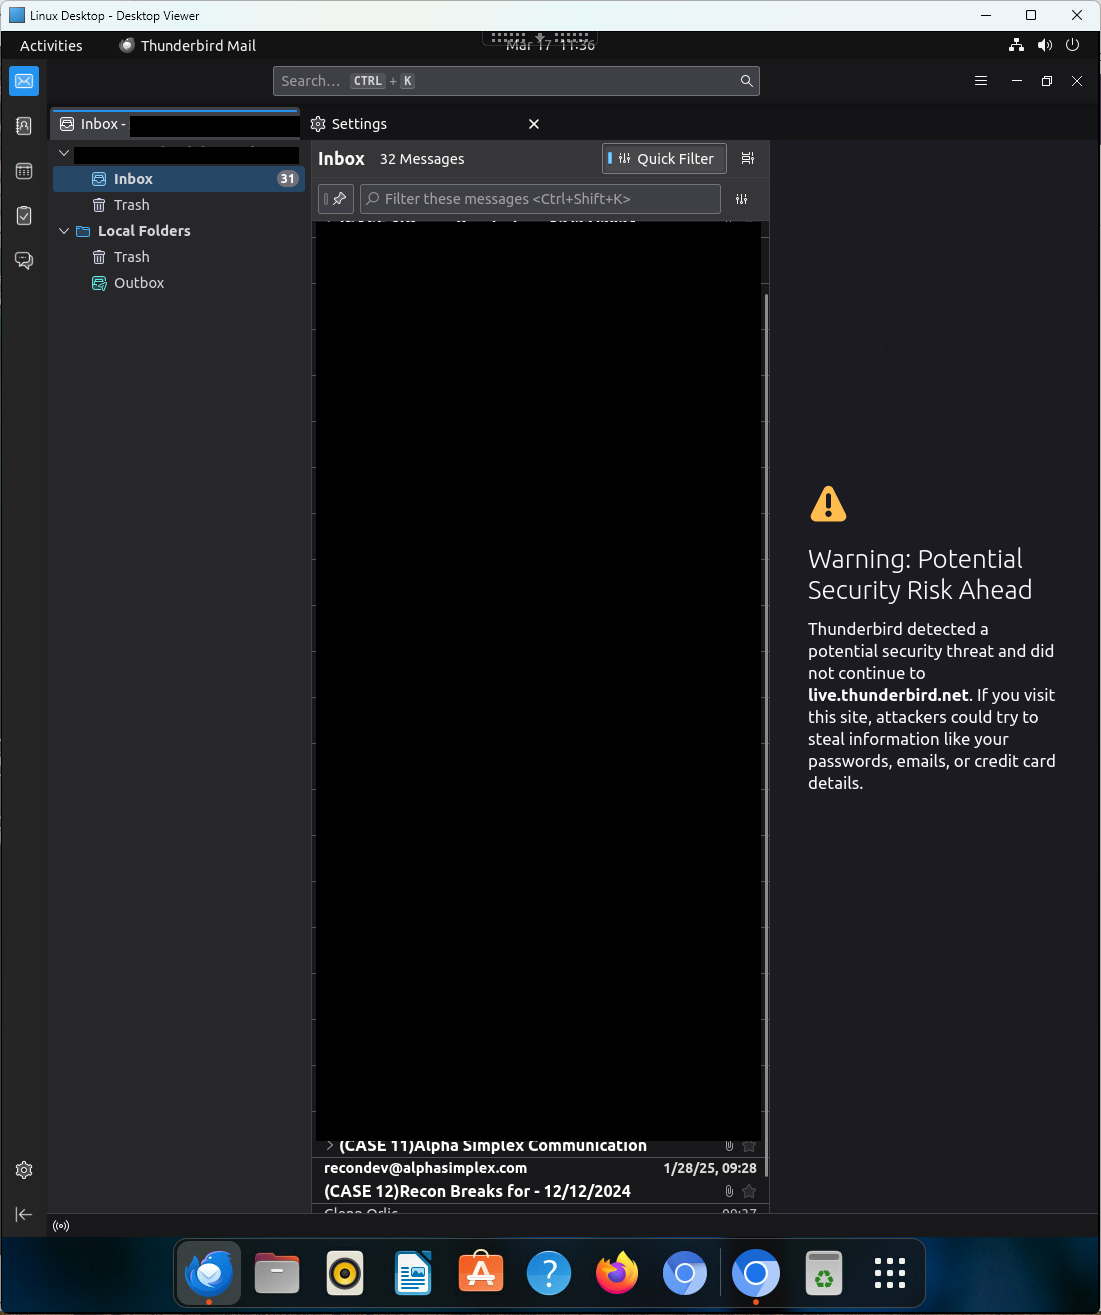Open Thunderbird settings gear in sidebar
Screen dimensions: 1101x1315
[24, 1170]
